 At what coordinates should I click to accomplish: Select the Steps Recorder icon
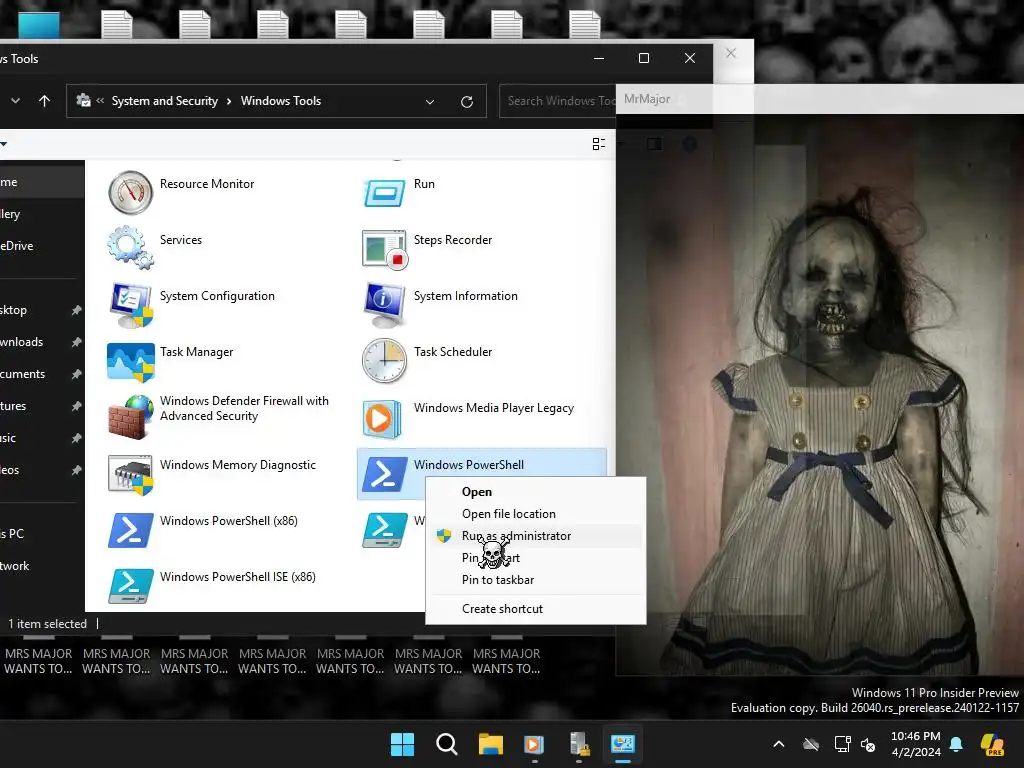tap(385, 249)
